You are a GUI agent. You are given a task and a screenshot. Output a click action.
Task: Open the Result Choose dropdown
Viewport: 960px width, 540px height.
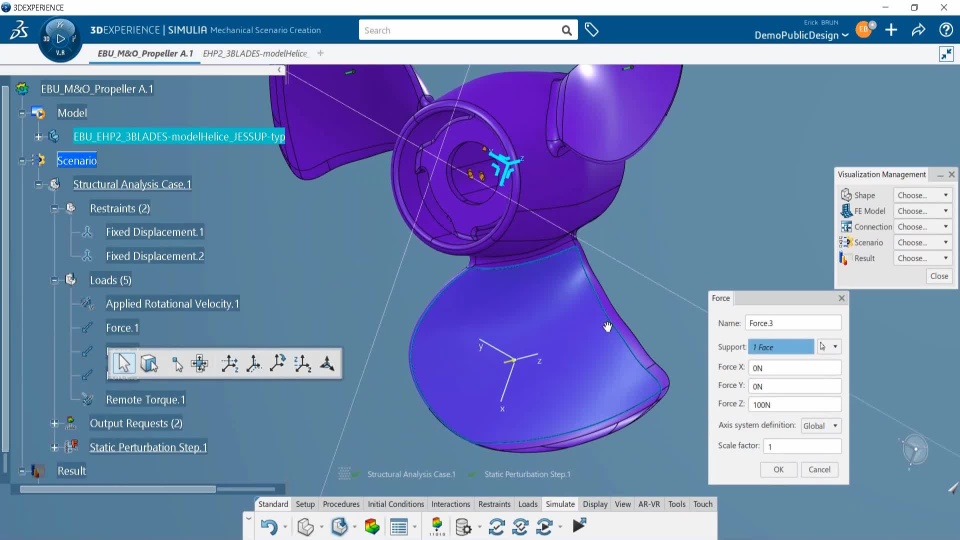click(x=923, y=258)
